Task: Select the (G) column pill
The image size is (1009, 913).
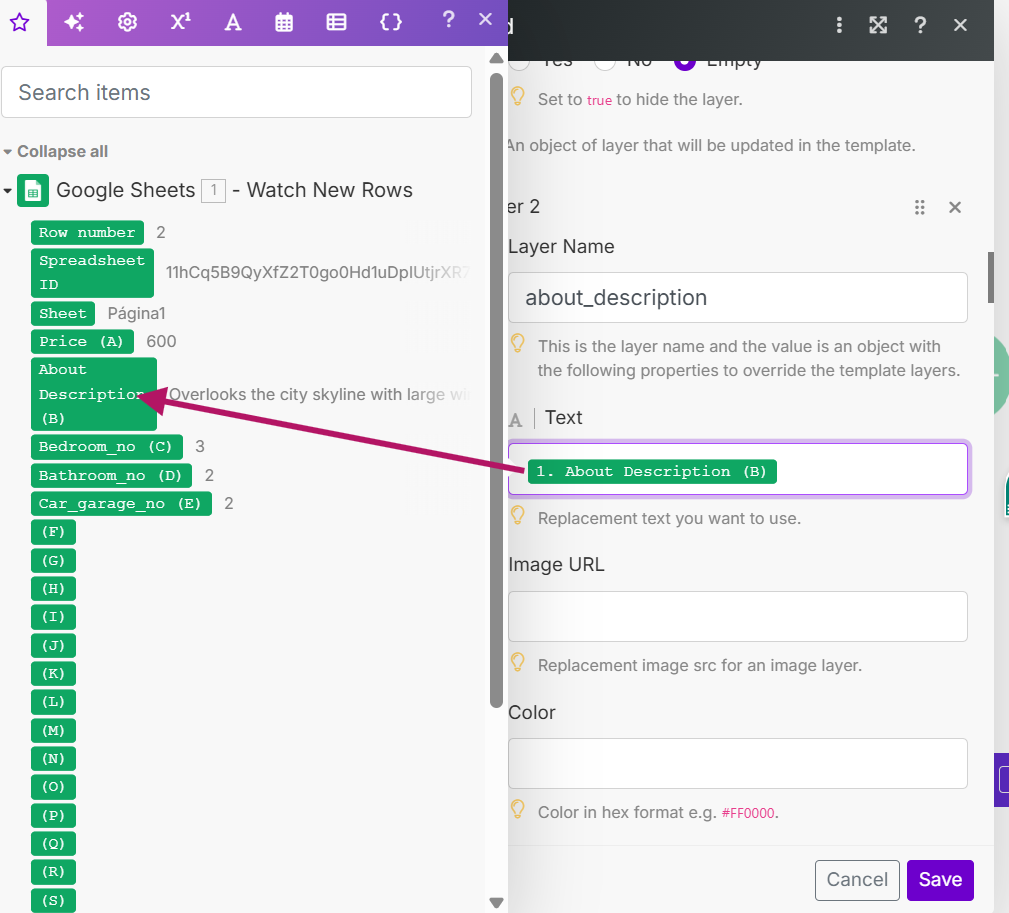Action: point(53,560)
